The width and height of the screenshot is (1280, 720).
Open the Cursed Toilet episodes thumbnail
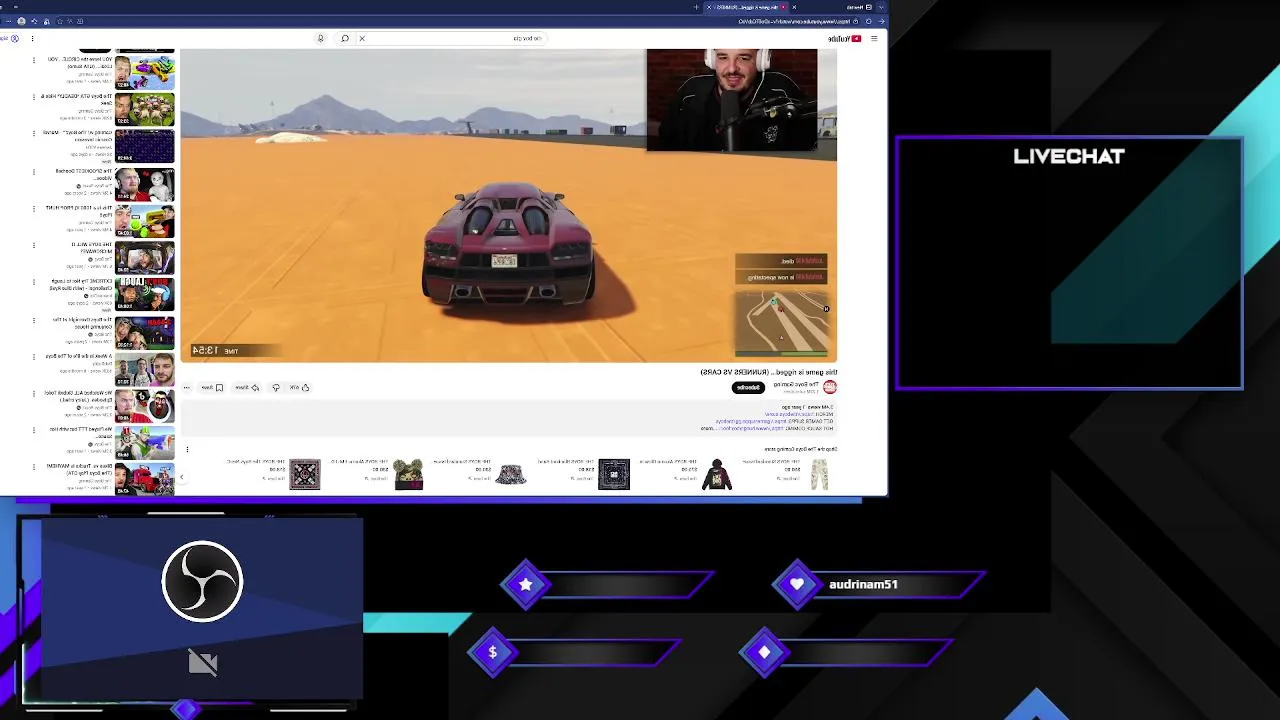tap(144, 406)
